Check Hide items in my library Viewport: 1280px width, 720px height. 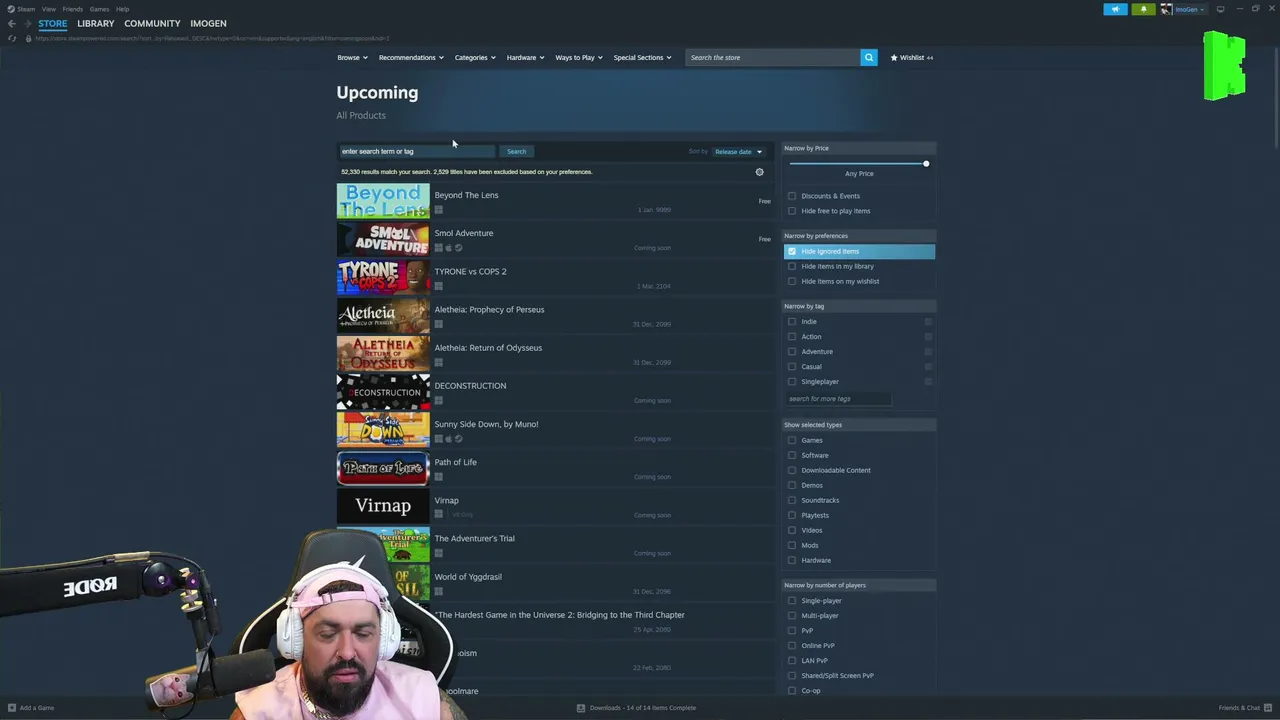792,266
